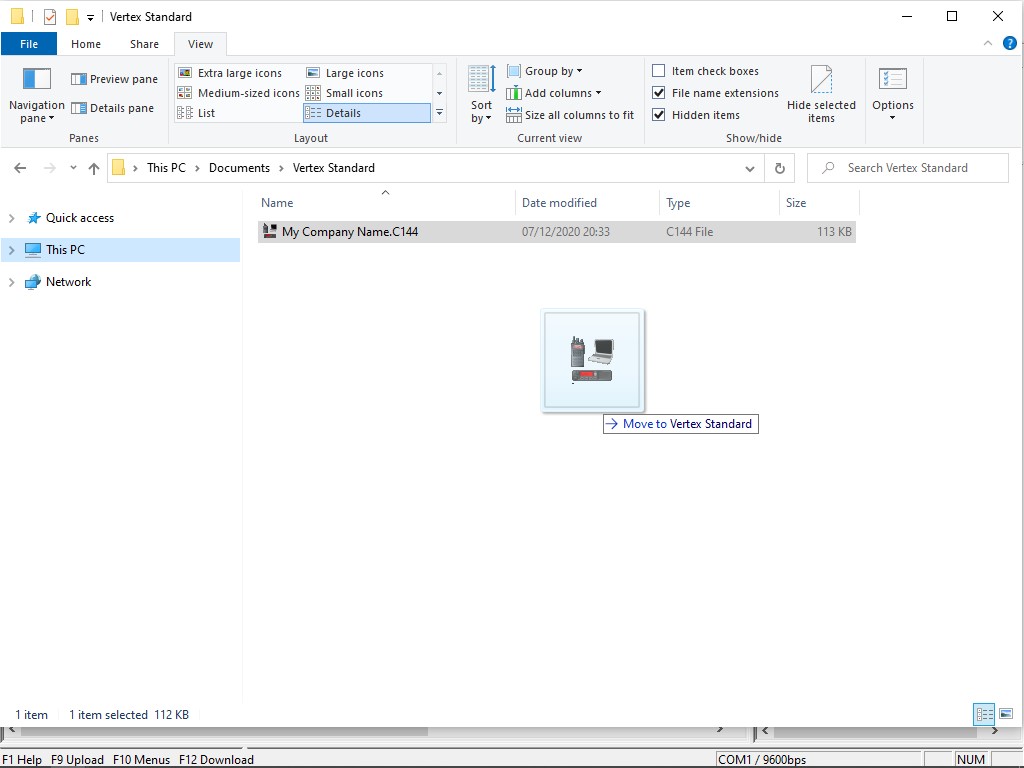Click Vertex Standard breadcrumb in address bar
The height and width of the screenshot is (768, 1024).
tap(334, 168)
